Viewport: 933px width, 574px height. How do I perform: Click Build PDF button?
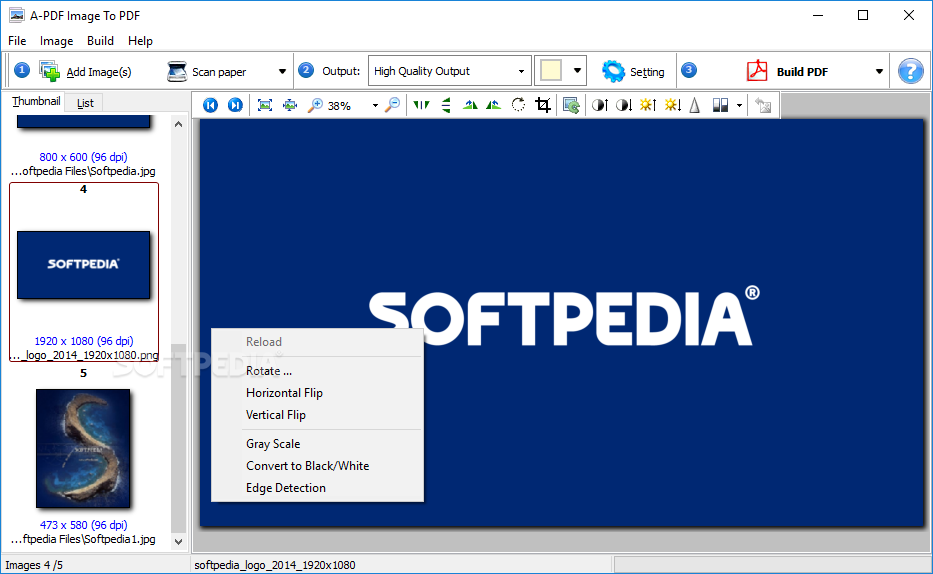(787, 71)
